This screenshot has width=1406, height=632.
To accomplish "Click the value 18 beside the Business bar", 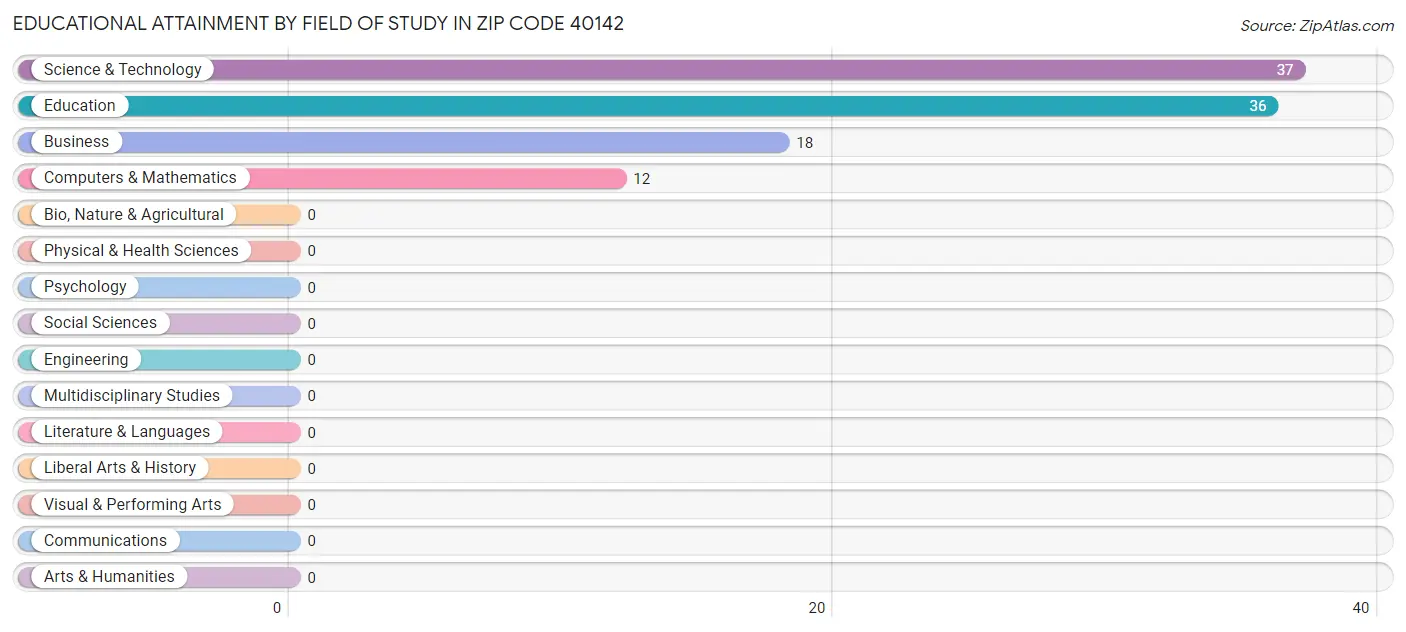I will 805,143.
